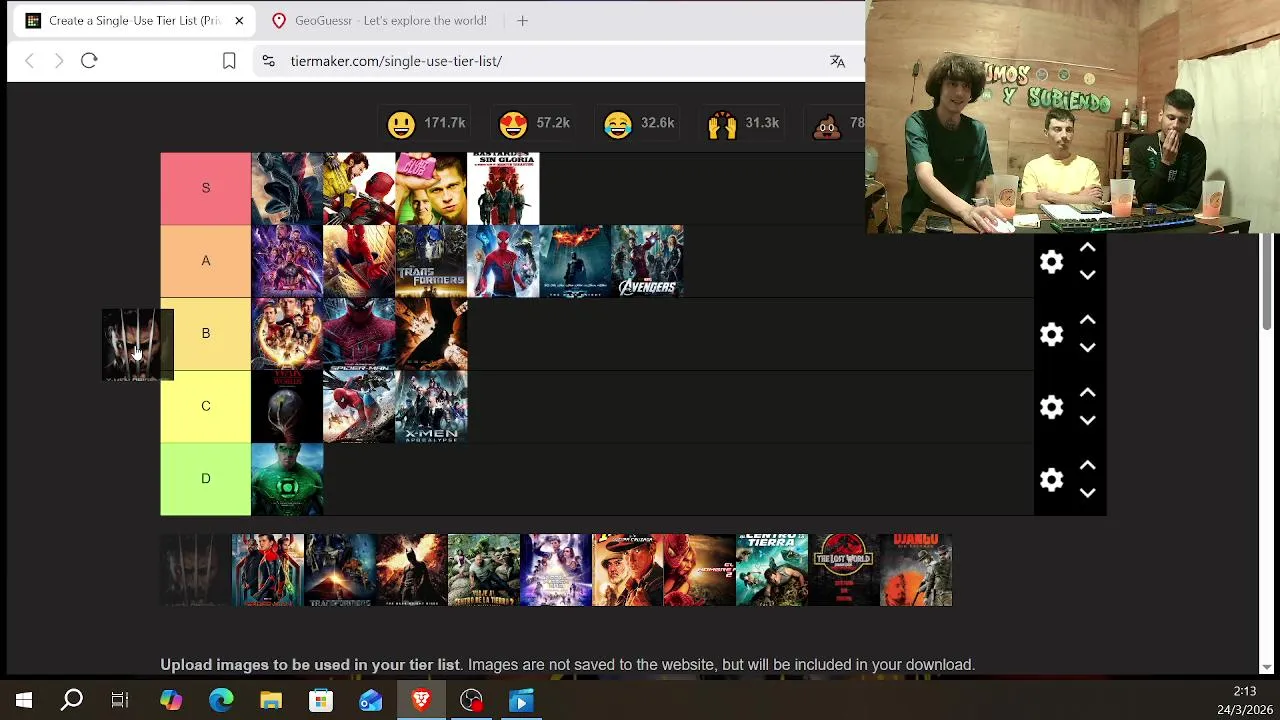Open the Windows Start menu
The height and width of the screenshot is (720, 1280).
[x=24, y=701]
